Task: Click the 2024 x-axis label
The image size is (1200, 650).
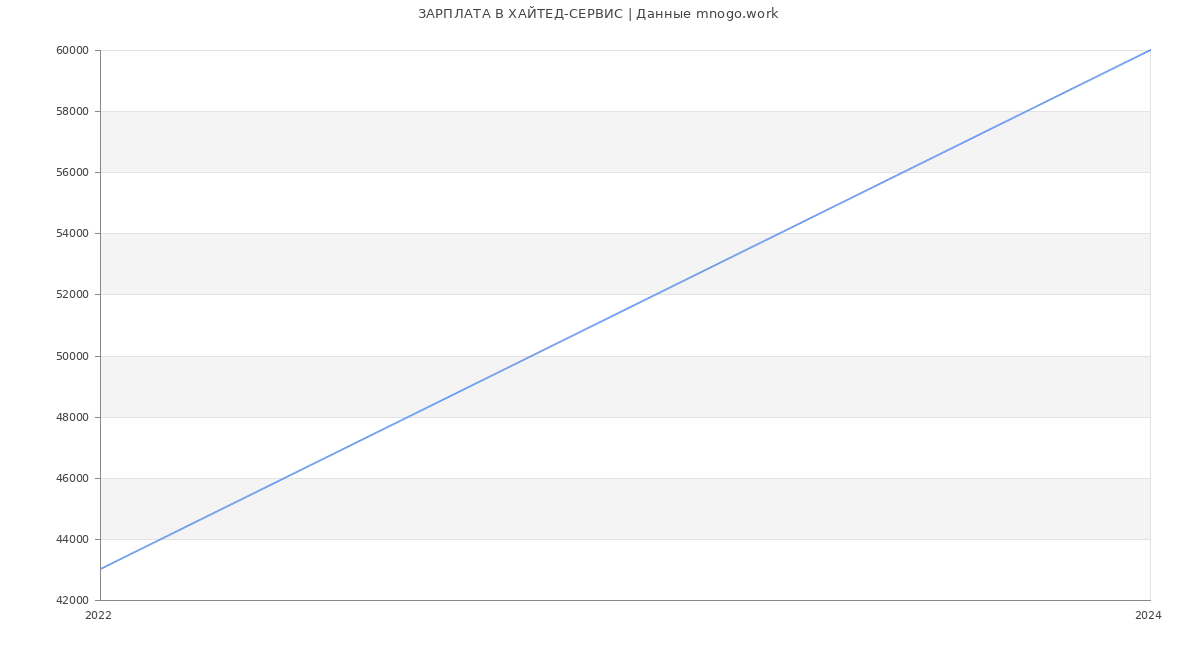Action: [1148, 615]
